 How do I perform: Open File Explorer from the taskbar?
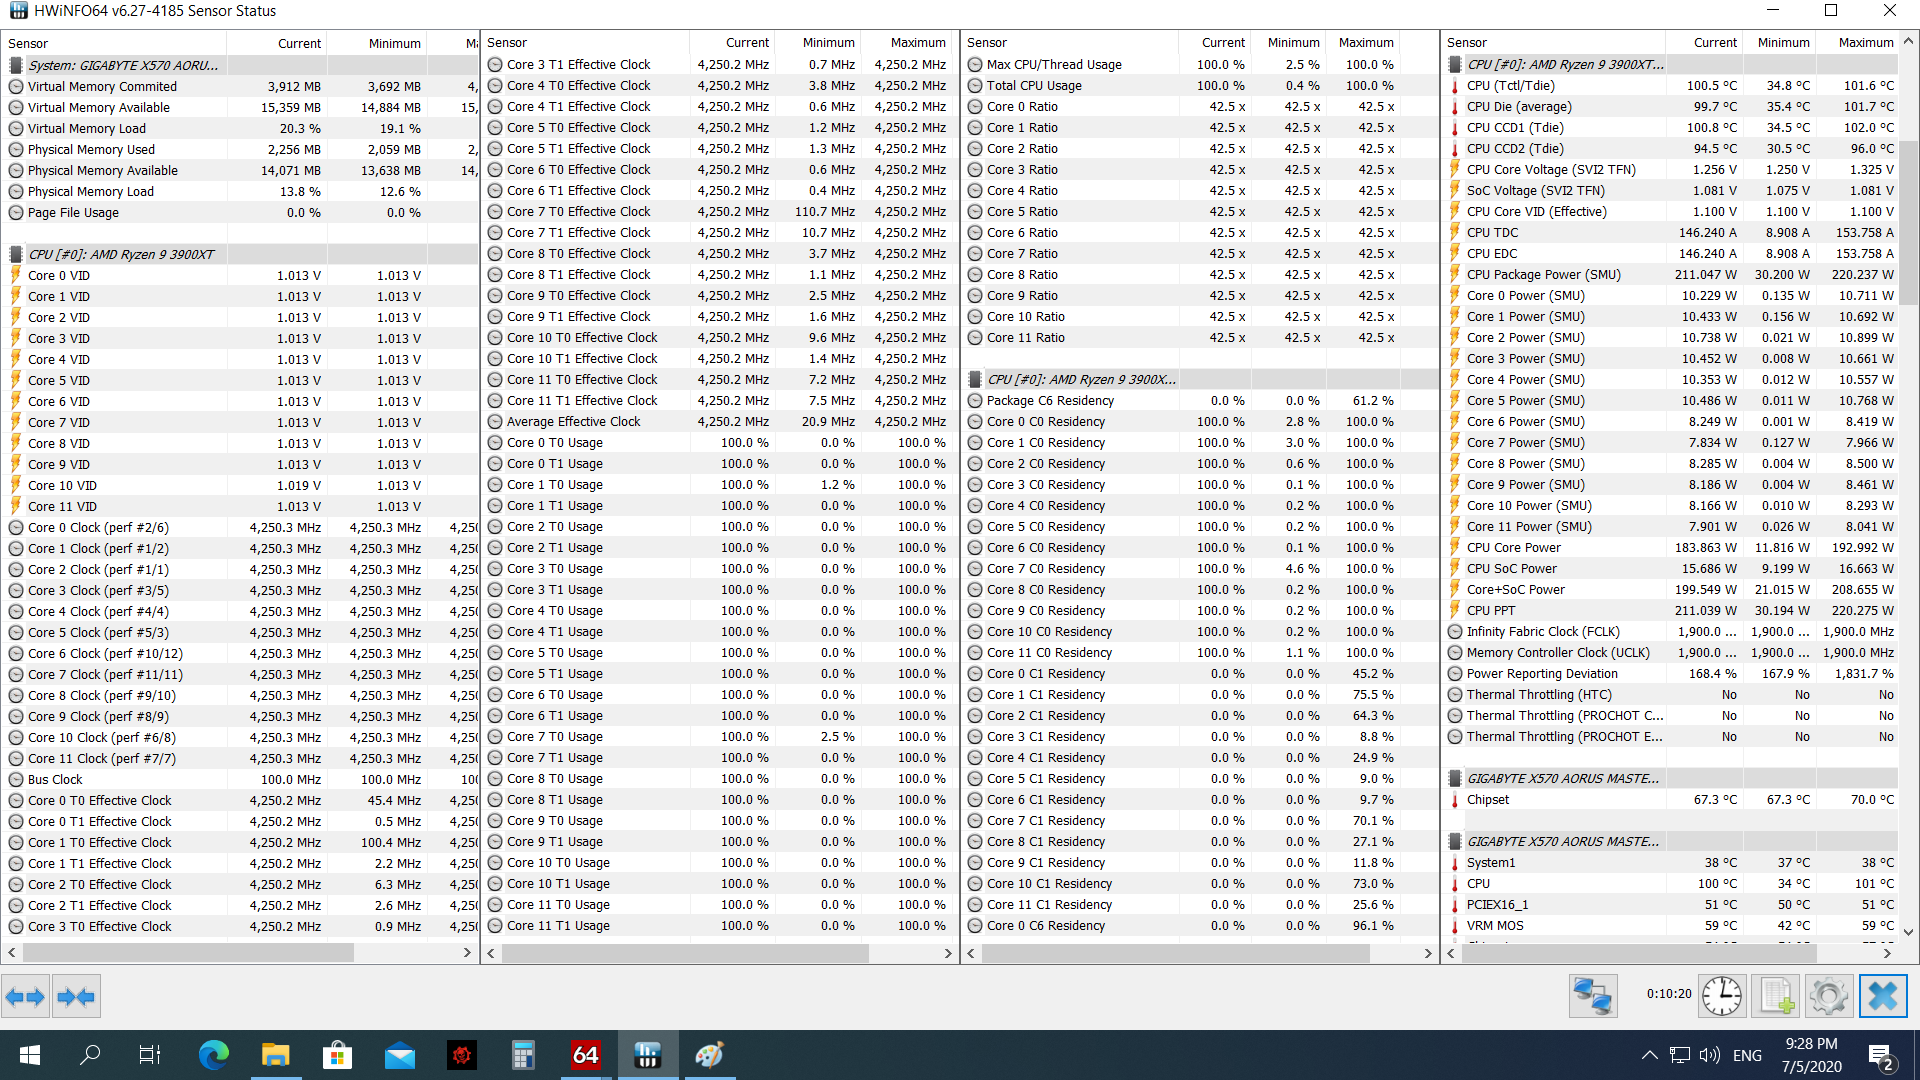[x=275, y=1055]
